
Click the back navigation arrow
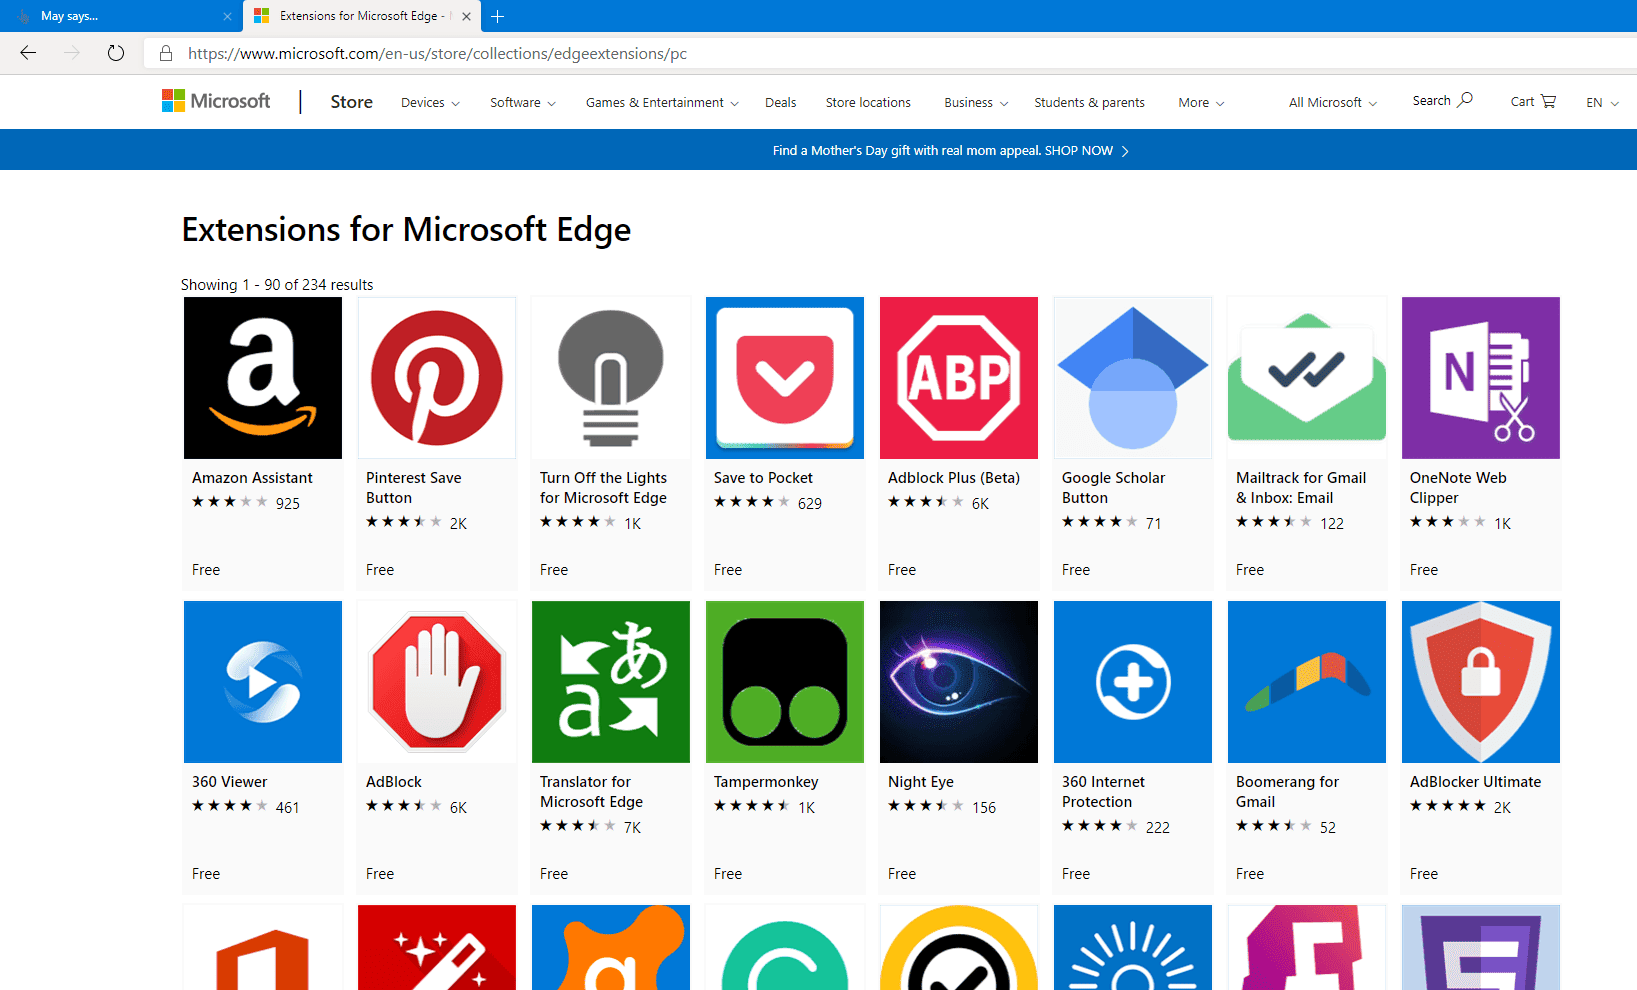(27, 53)
